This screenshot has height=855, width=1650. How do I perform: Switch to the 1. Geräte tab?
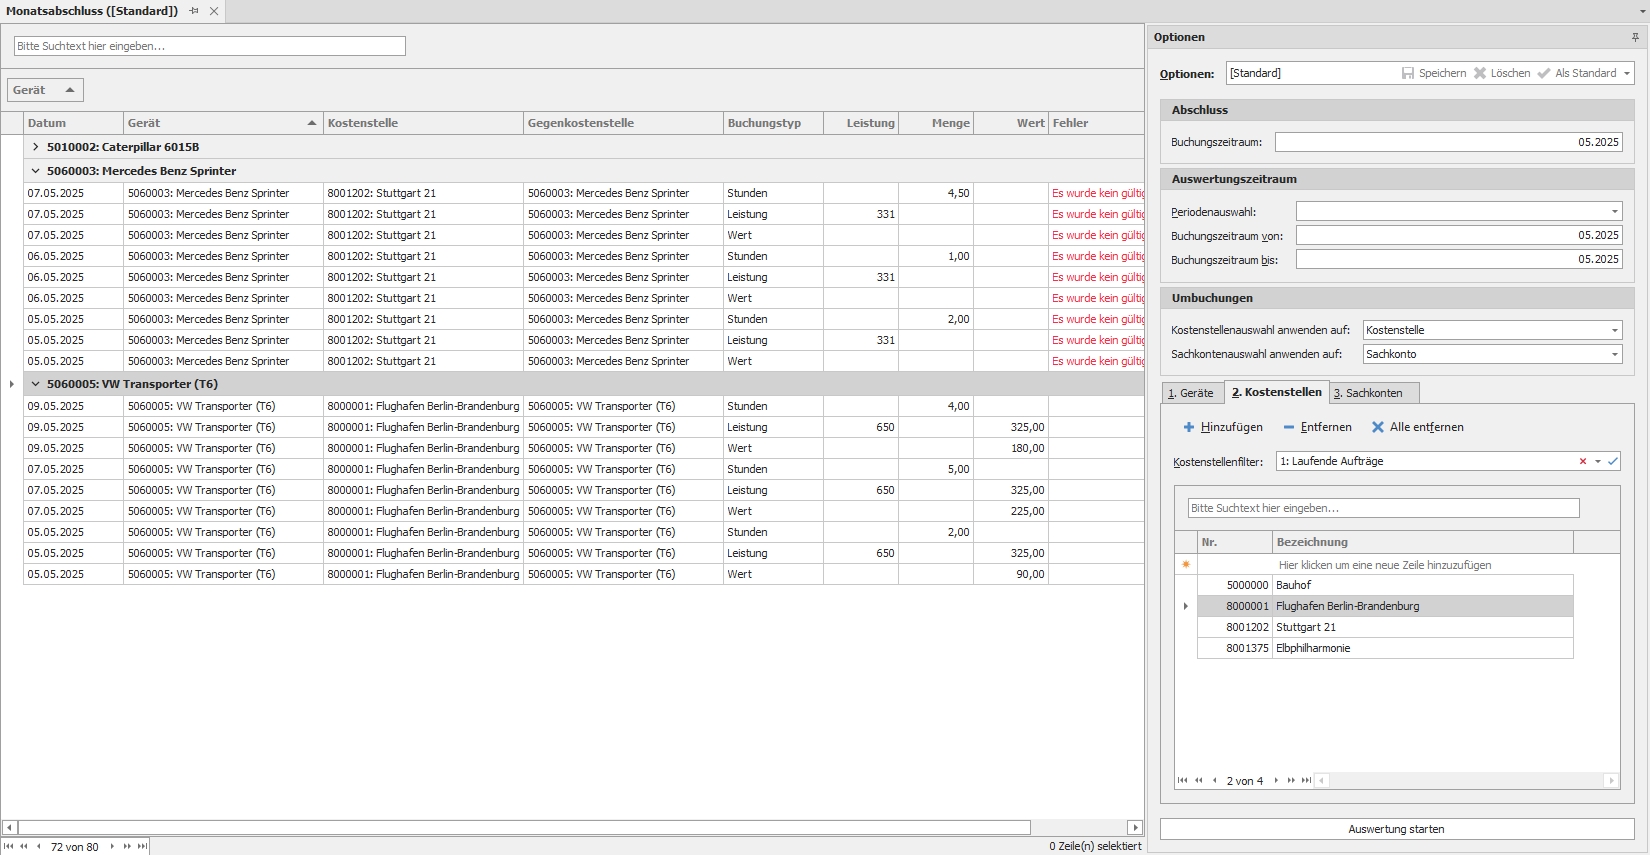tap(1191, 393)
